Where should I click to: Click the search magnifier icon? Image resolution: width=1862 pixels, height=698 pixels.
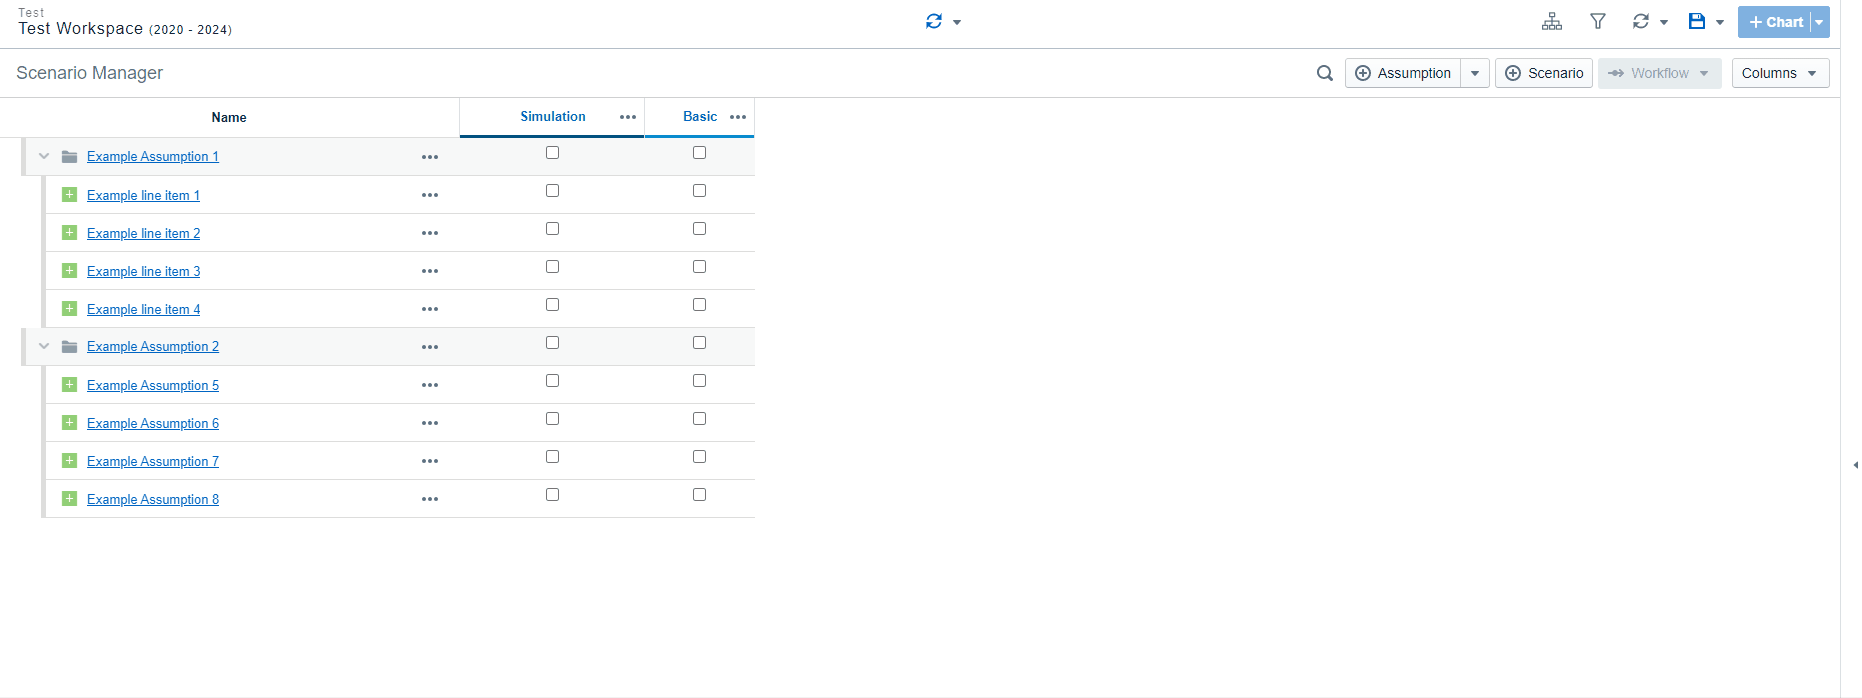pyautogui.click(x=1325, y=73)
